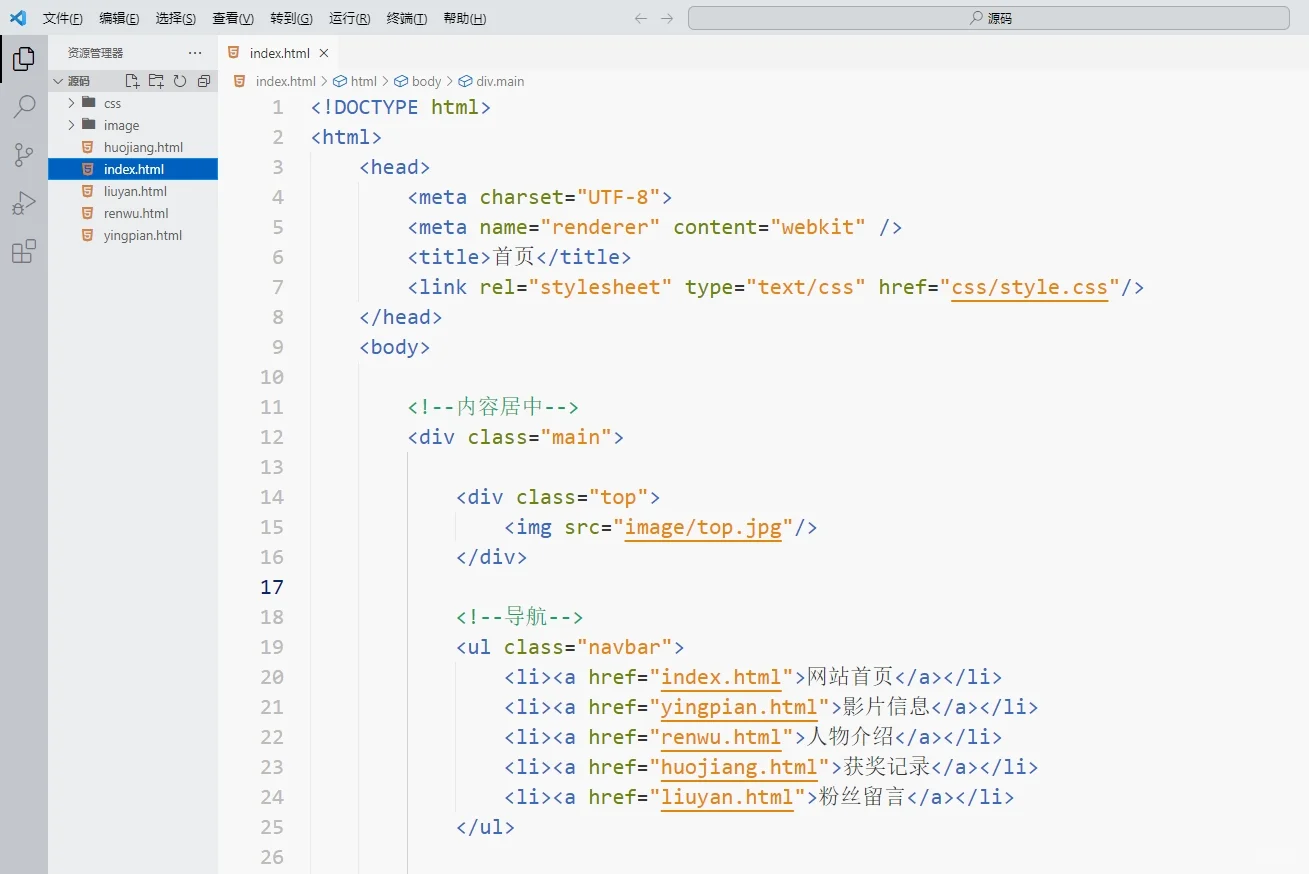Screen dimensions: 1309x874
Task: Expand the css folder
Action: pyautogui.click(x=69, y=102)
